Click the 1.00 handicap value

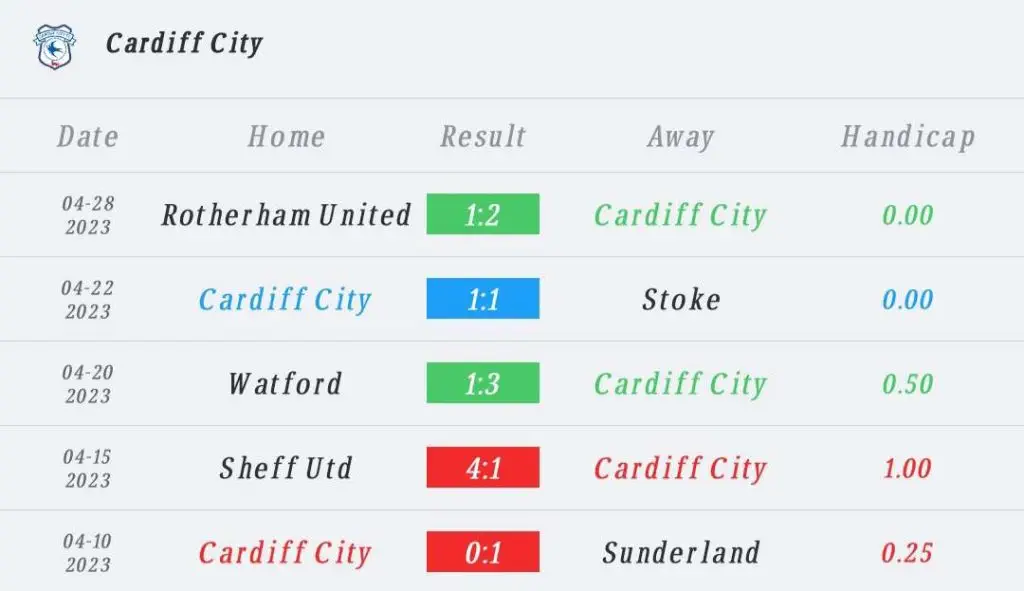point(907,468)
